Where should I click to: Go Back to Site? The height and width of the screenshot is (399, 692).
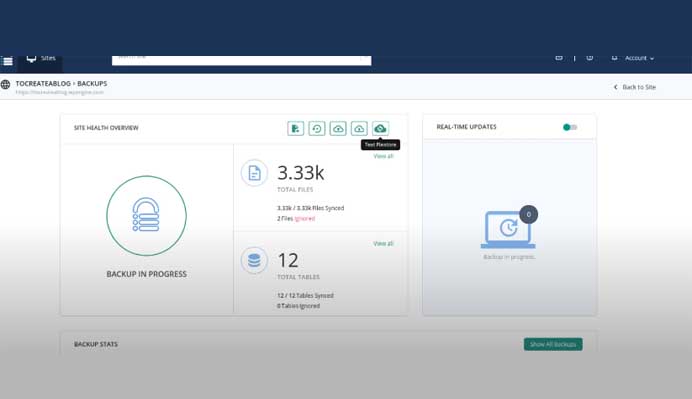coord(635,87)
